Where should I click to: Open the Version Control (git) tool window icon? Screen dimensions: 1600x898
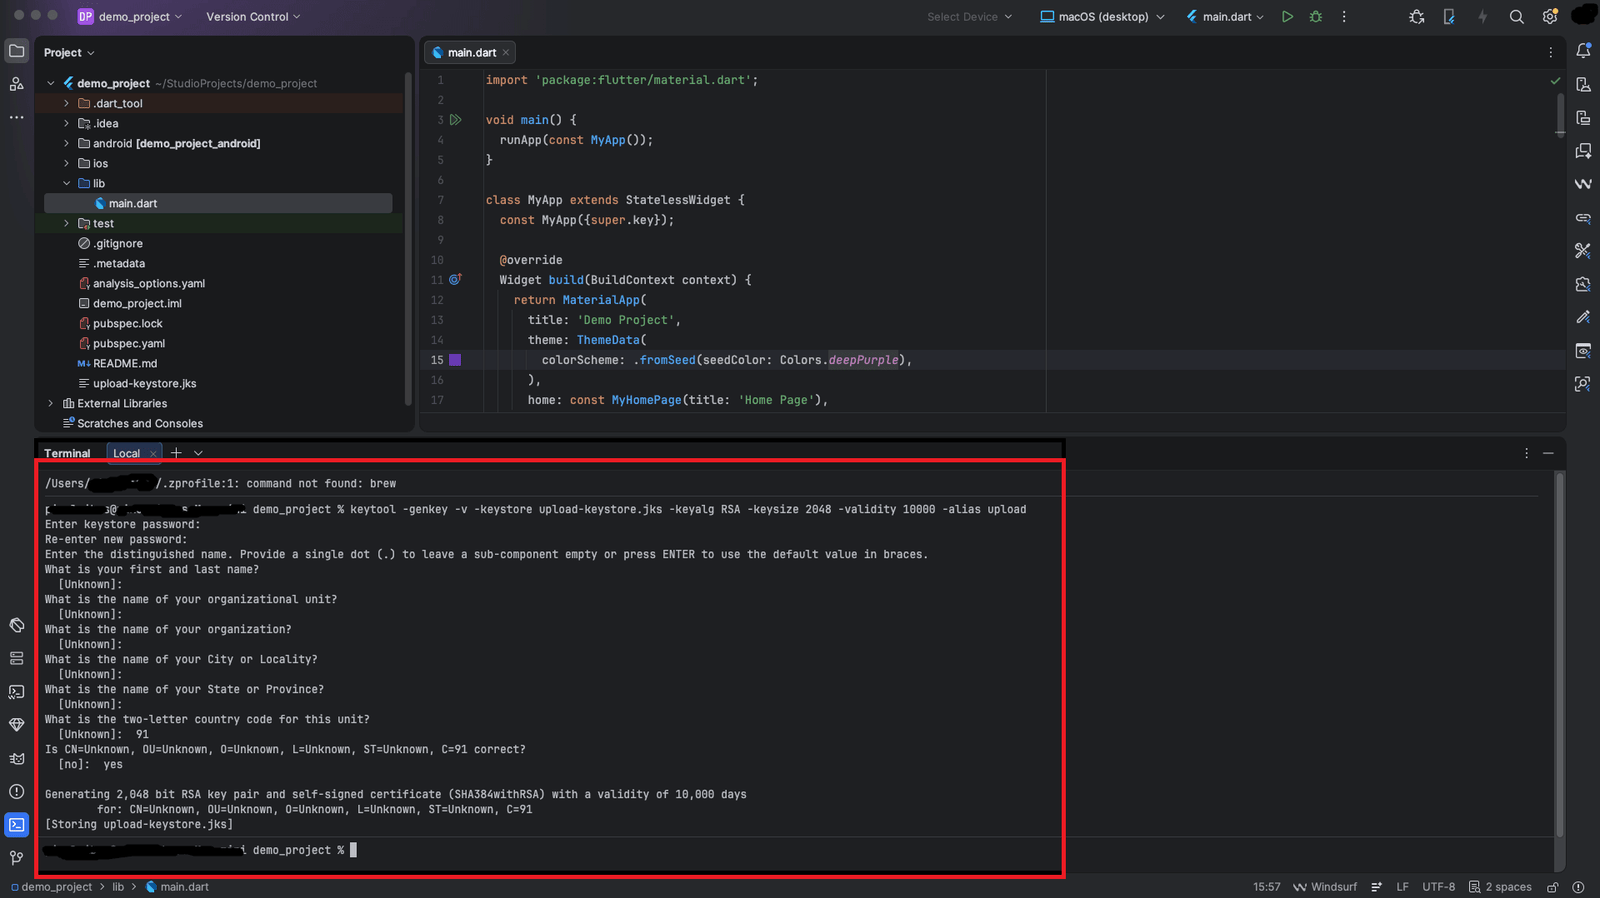tap(17, 858)
